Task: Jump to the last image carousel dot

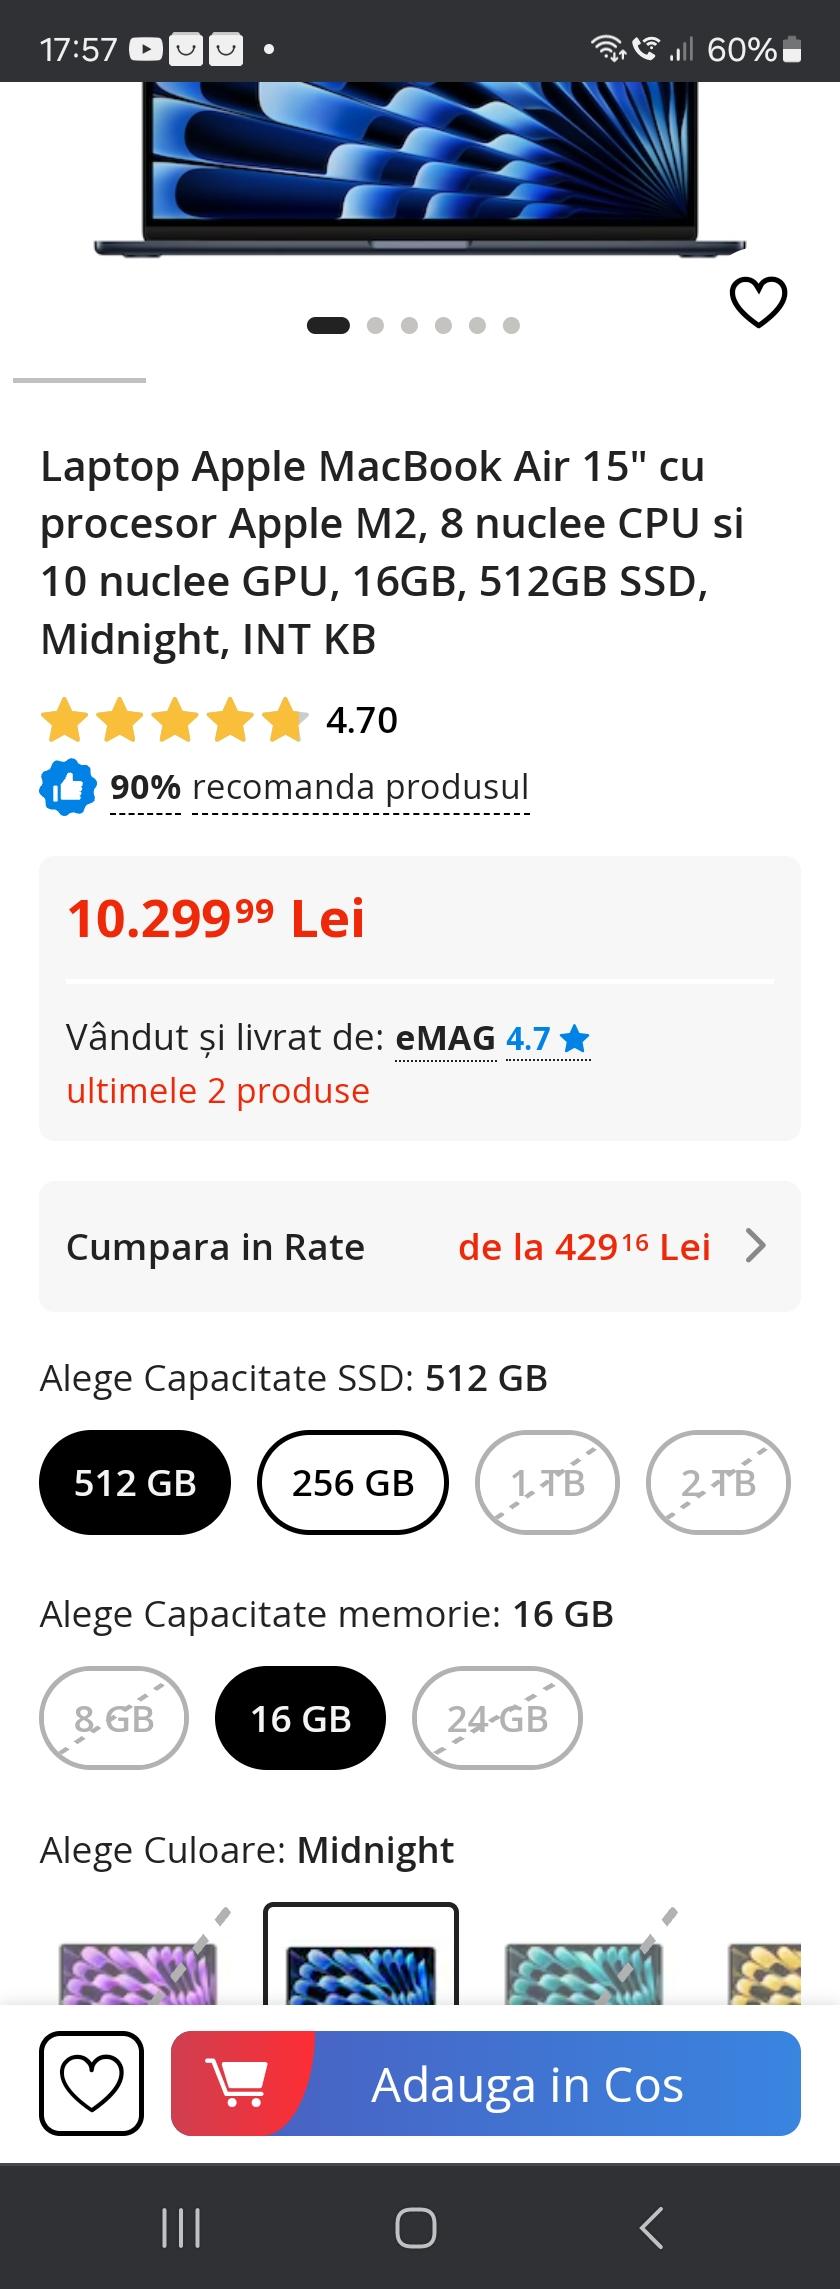Action: coord(511,325)
